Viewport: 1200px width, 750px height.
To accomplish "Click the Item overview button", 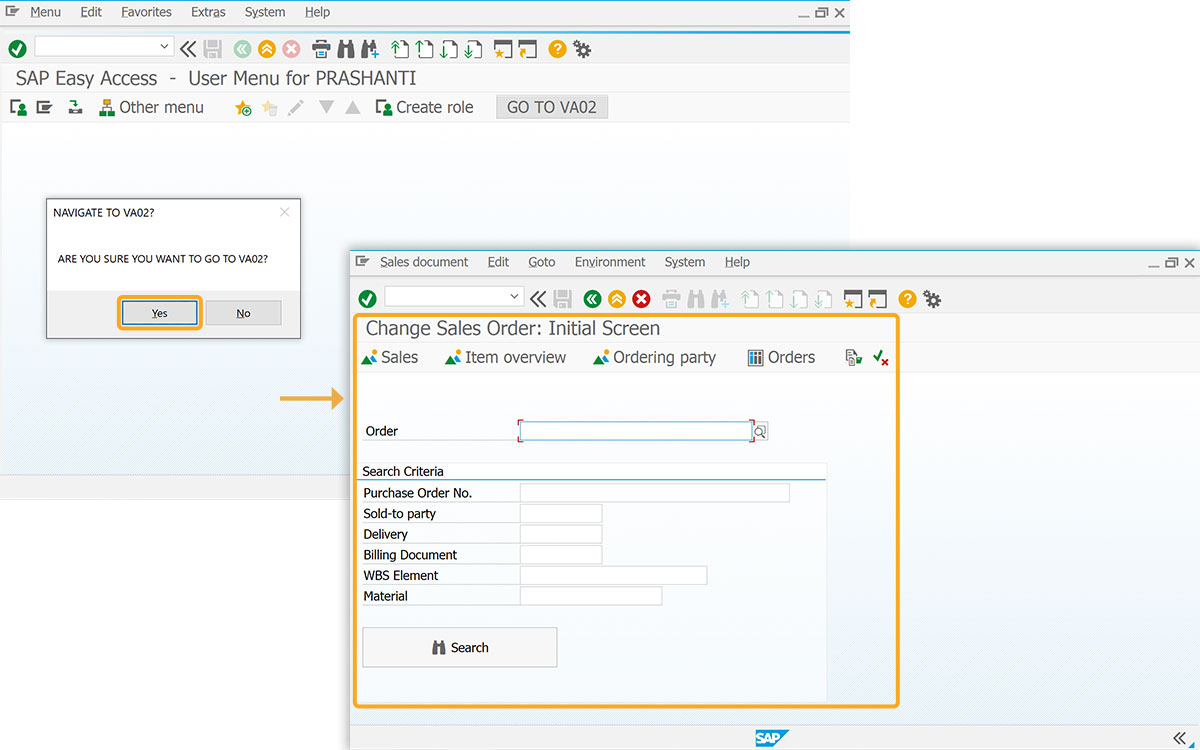I will point(506,357).
